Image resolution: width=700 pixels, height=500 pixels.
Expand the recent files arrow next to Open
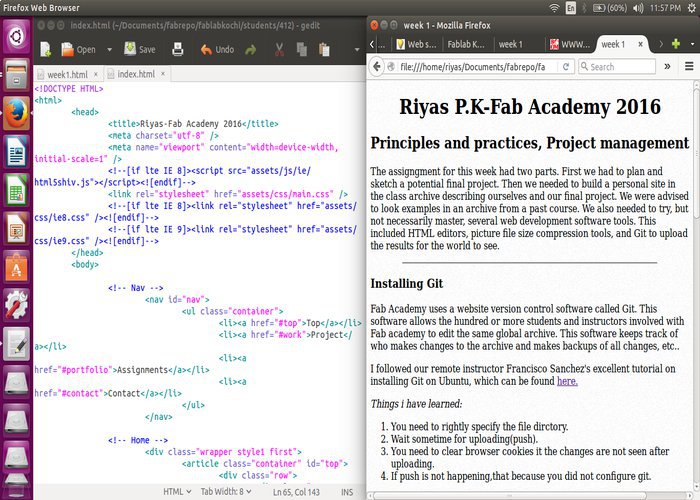pos(109,50)
